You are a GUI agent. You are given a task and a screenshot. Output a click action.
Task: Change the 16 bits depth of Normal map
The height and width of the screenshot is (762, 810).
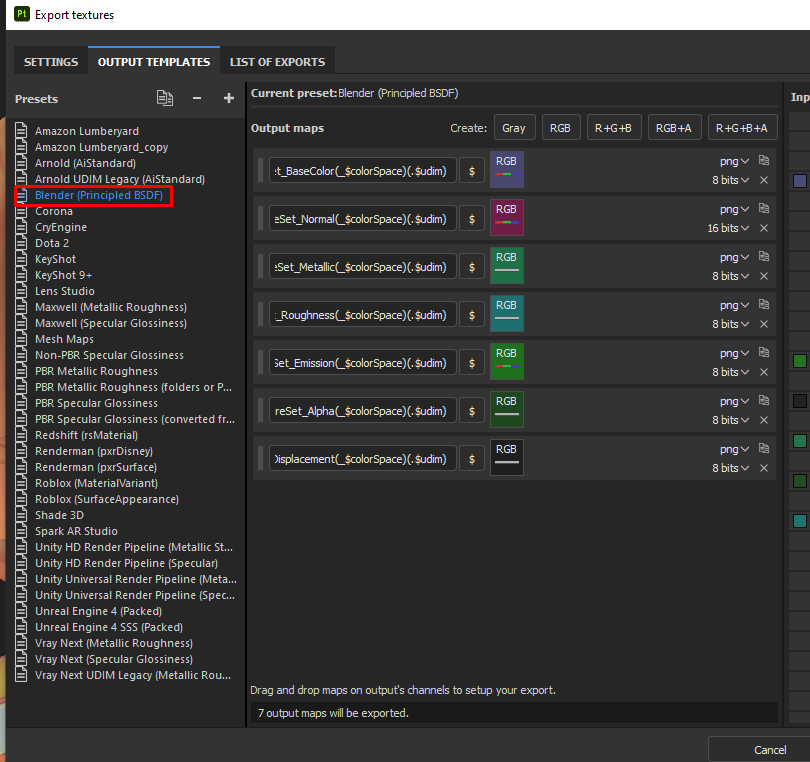(x=728, y=228)
